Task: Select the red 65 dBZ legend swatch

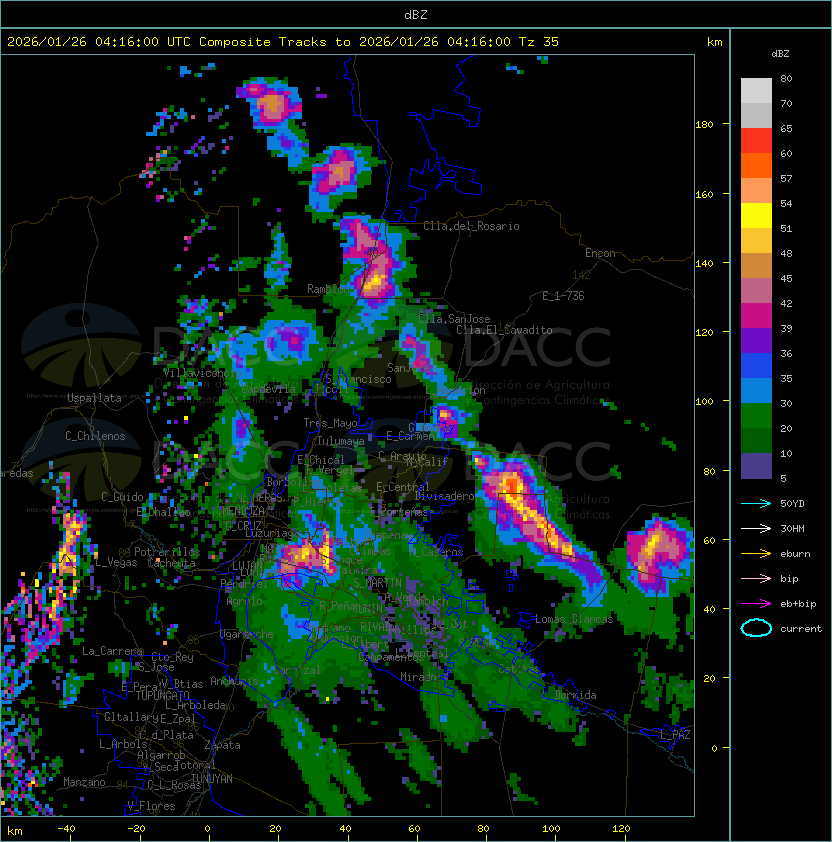Action: point(756,141)
